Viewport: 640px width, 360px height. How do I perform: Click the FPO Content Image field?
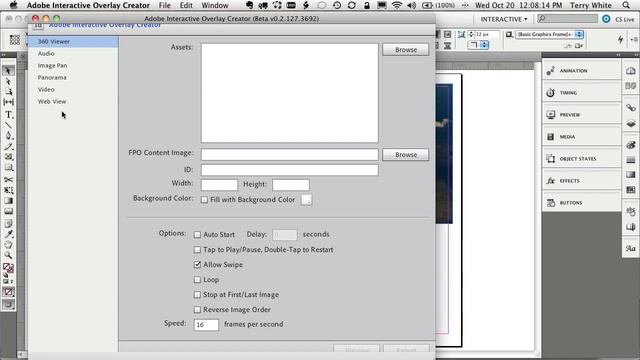point(289,155)
